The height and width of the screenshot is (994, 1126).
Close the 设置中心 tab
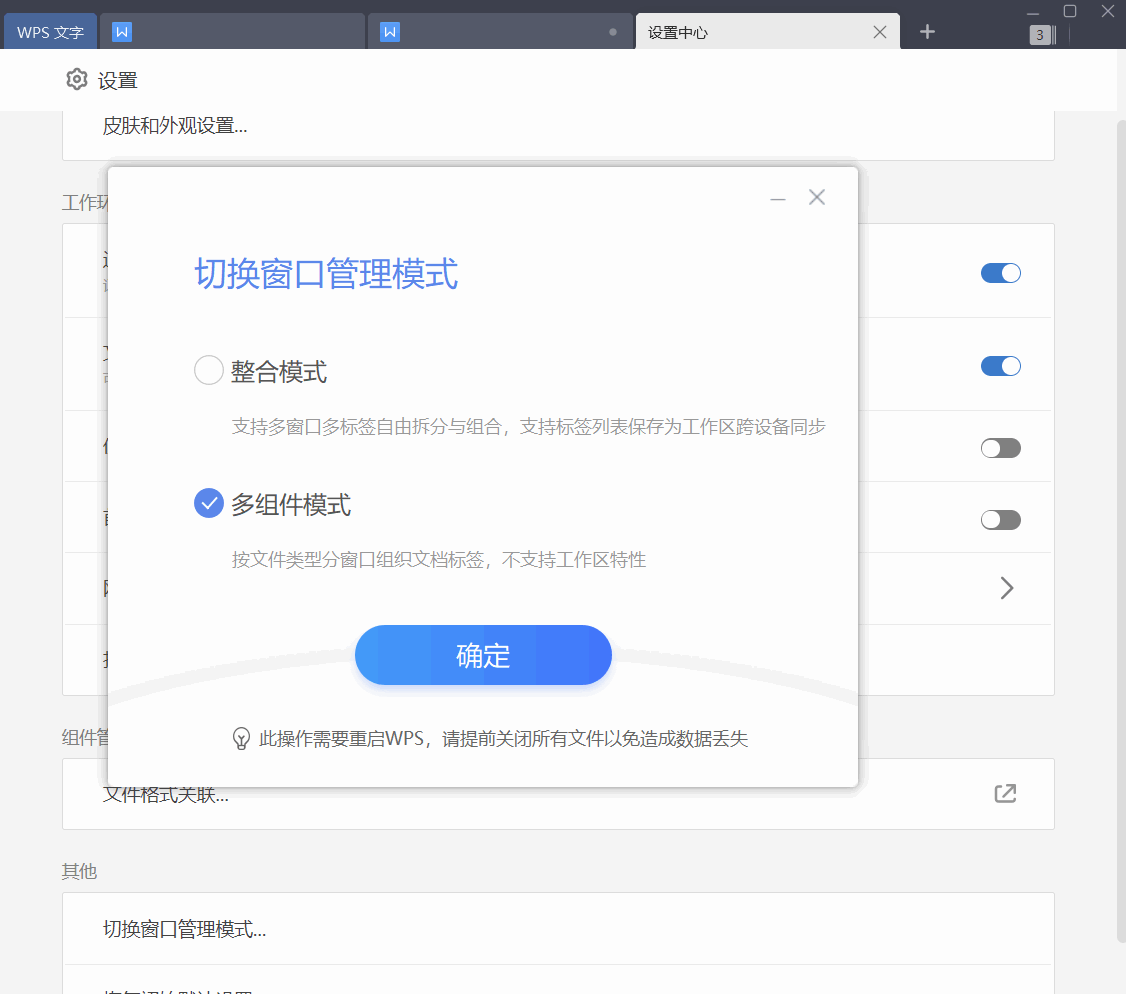tap(880, 32)
